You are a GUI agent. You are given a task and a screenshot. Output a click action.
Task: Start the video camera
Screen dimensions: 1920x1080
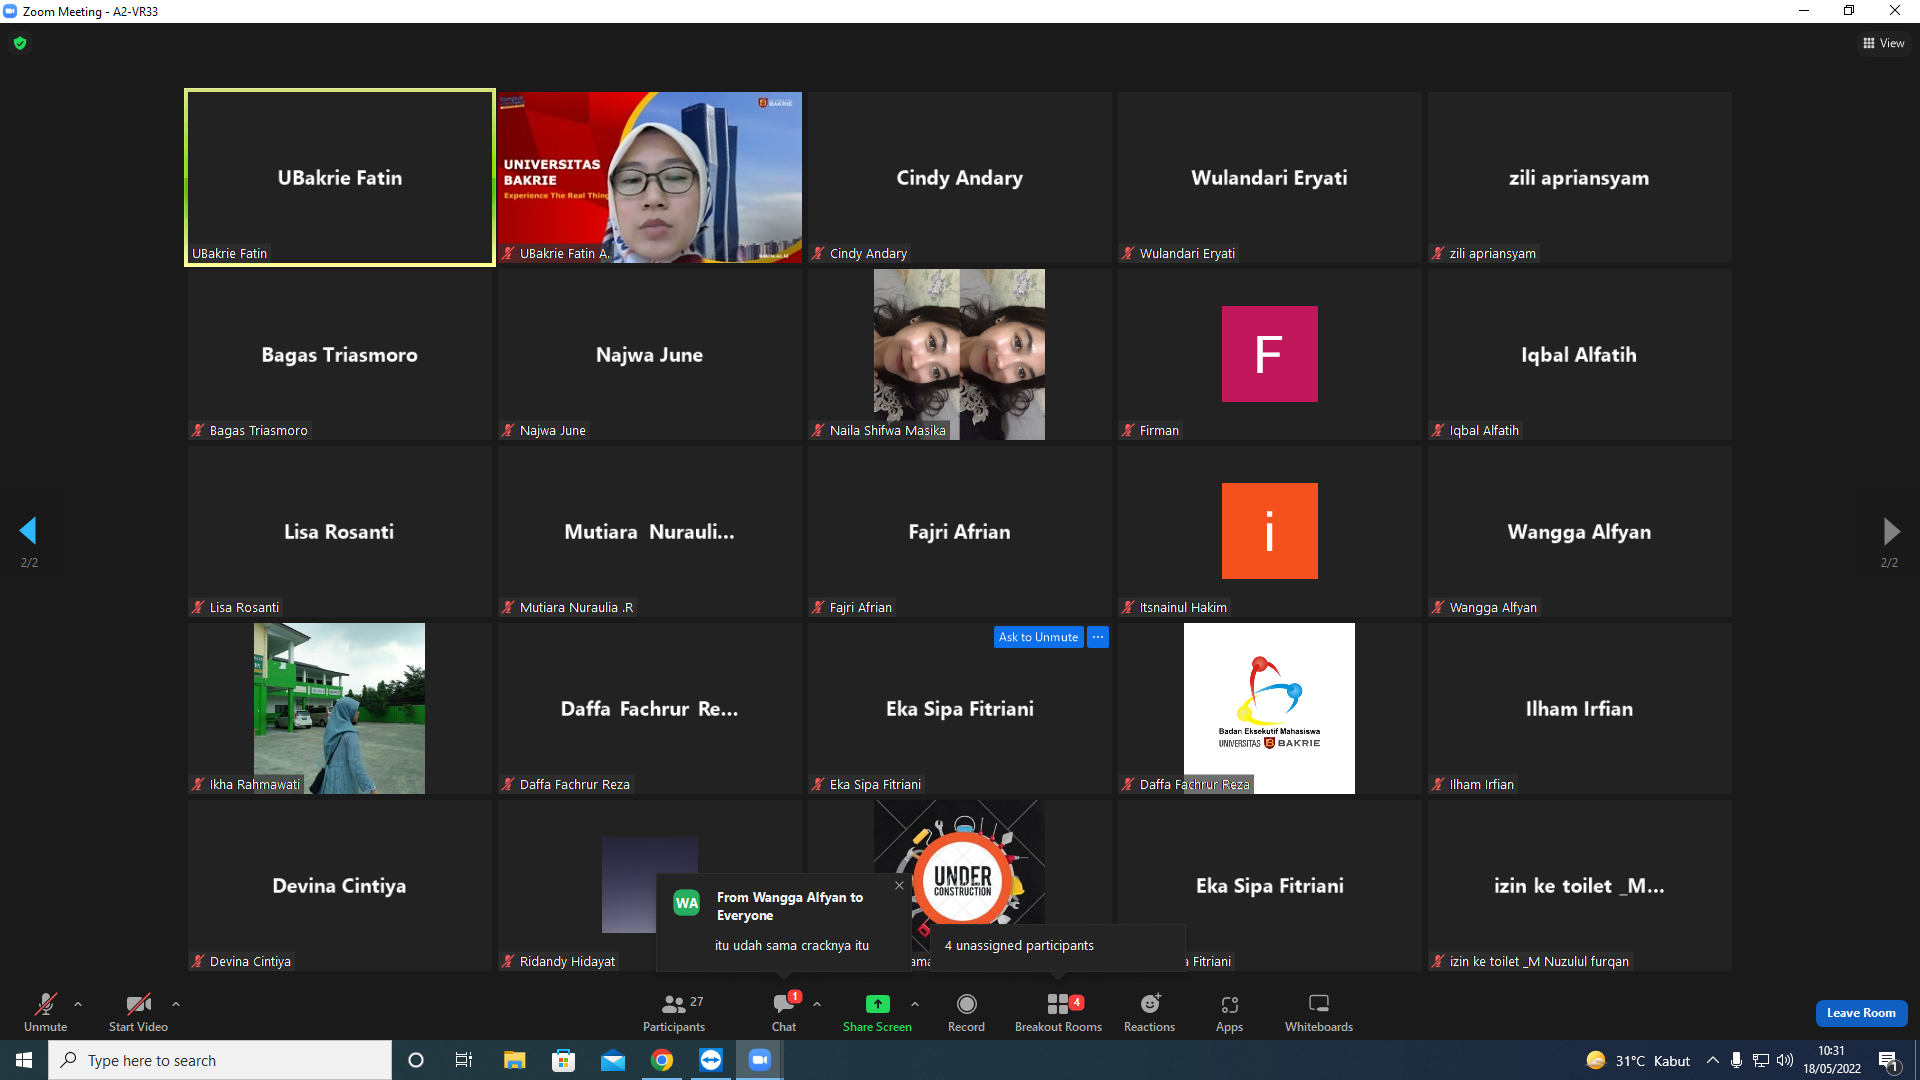(138, 1012)
